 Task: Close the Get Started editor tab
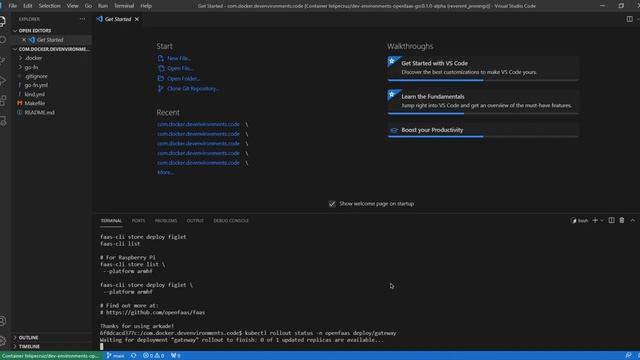click(137, 19)
